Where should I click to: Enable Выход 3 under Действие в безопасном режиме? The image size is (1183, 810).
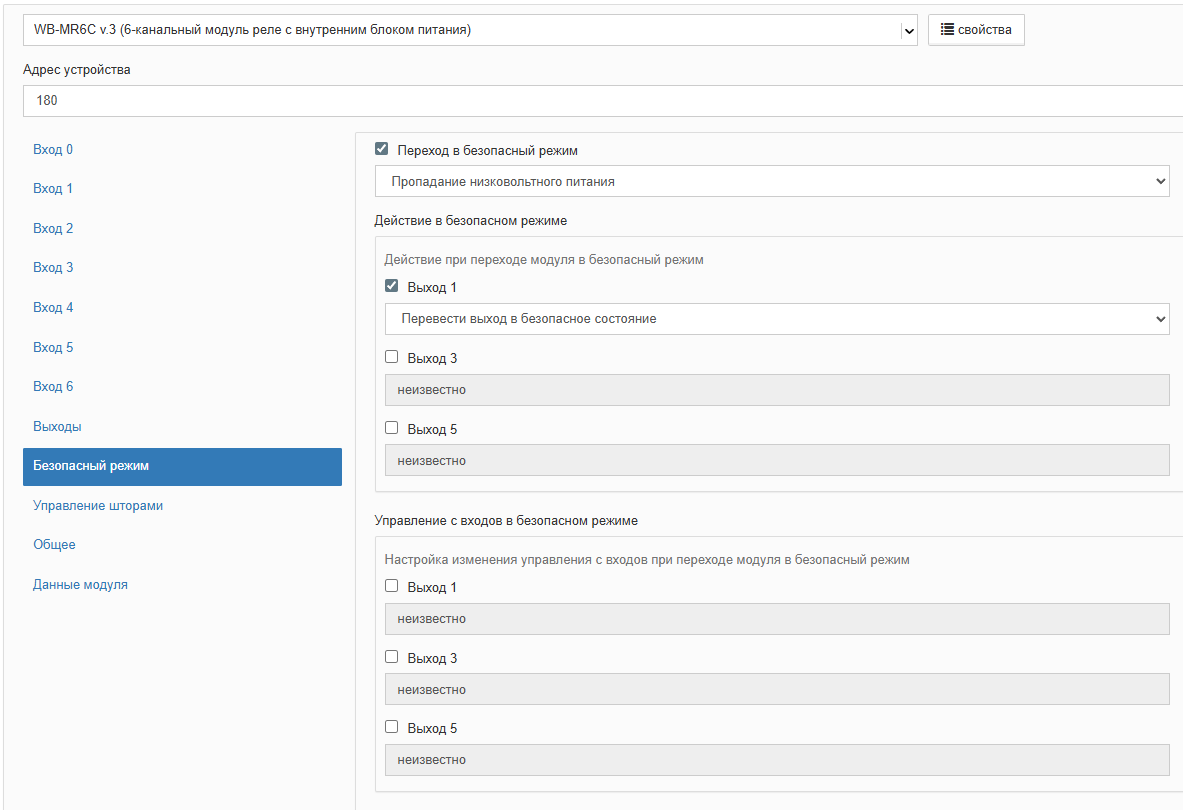[x=392, y=357]
